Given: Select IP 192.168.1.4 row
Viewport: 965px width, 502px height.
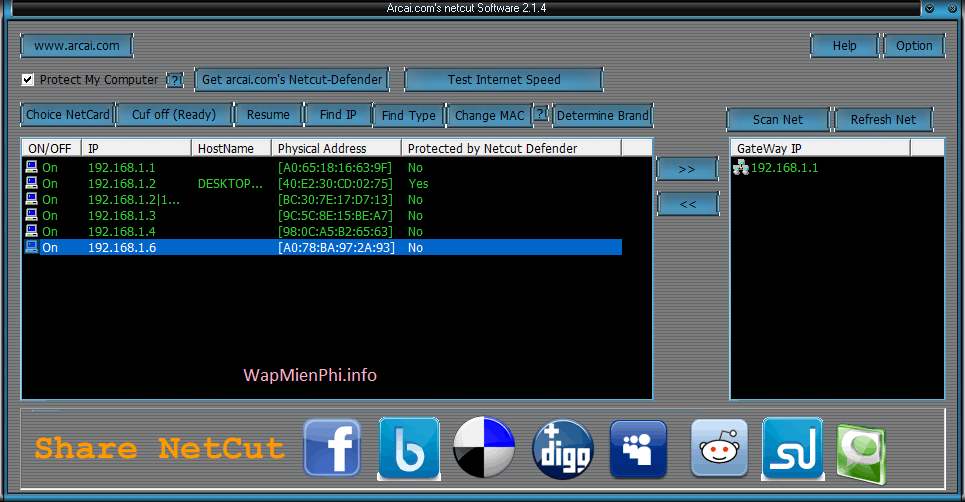Looking at the screenshot, I should pos(121,231).
